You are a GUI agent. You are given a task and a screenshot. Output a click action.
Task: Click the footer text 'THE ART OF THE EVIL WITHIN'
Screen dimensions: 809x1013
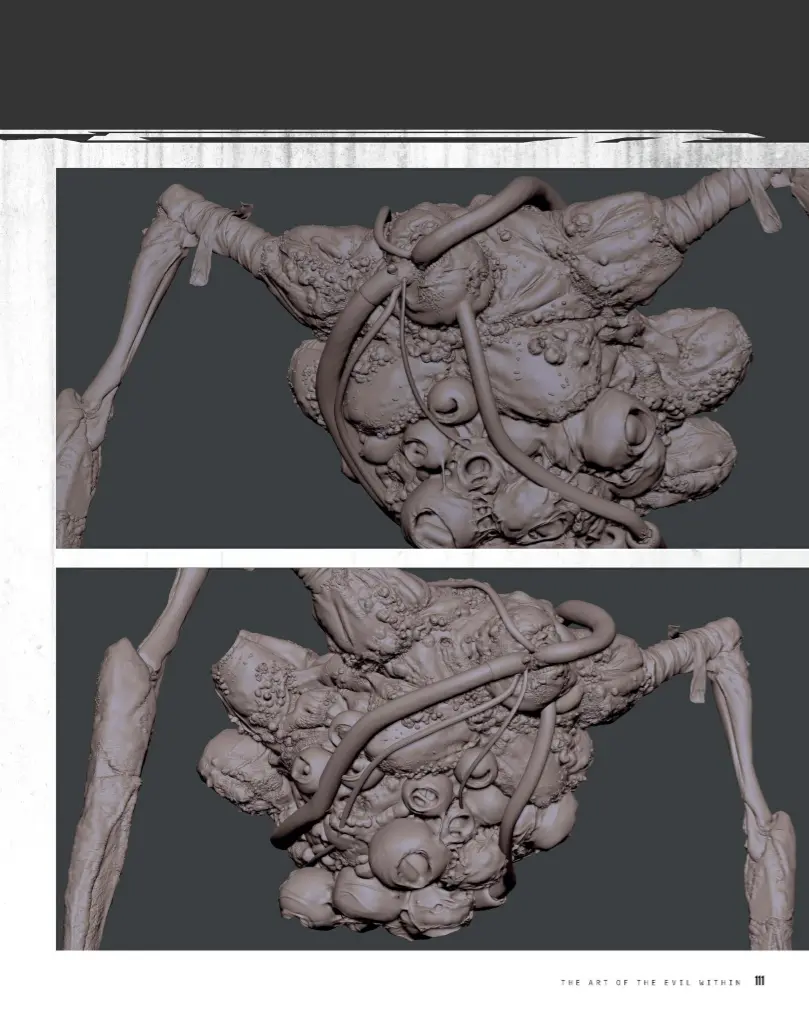[651, 982]
